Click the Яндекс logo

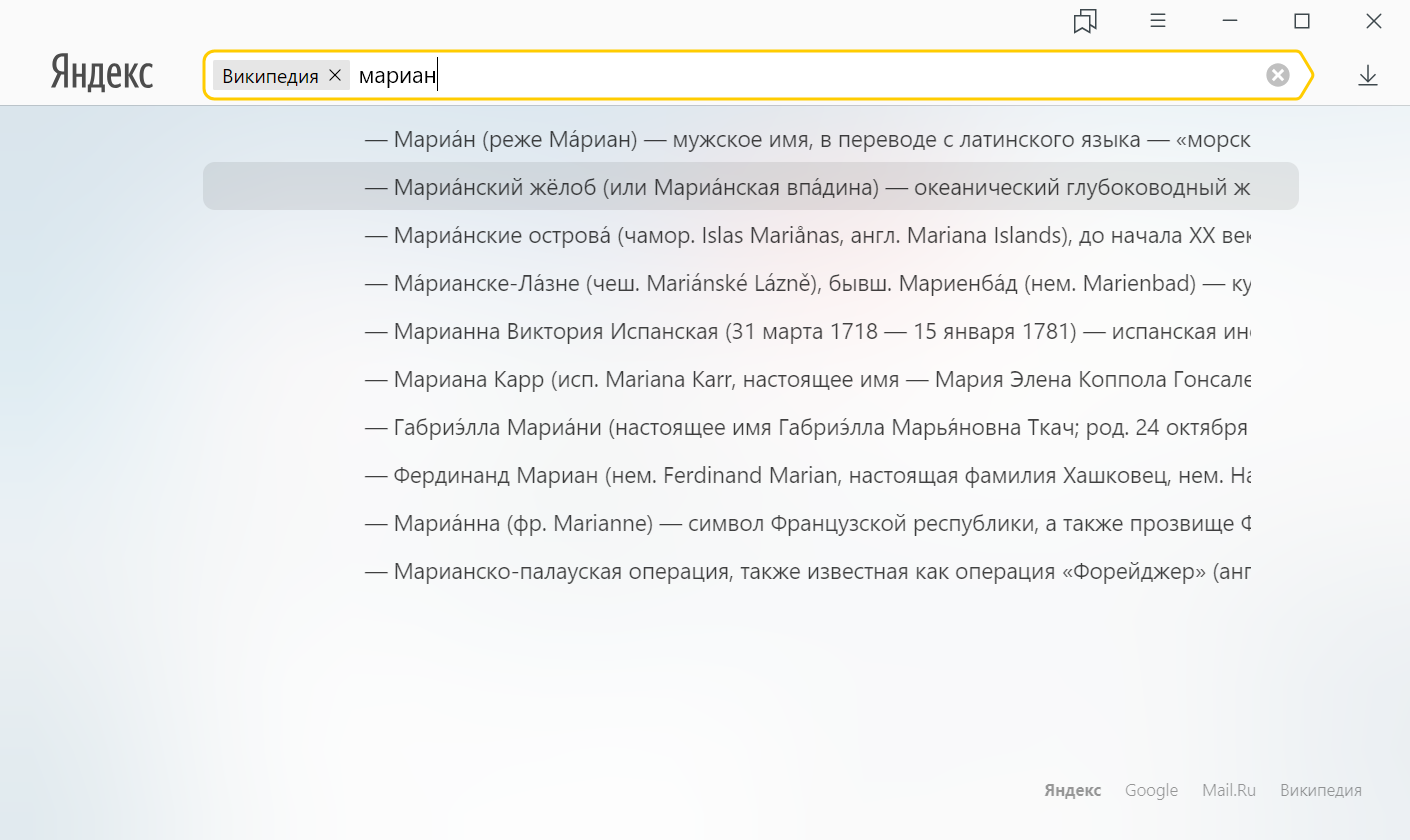(x=102, y=74)
